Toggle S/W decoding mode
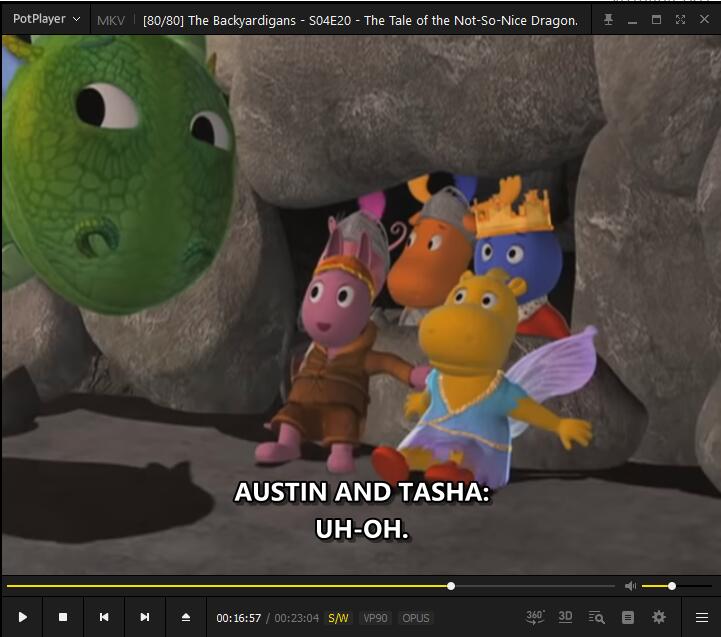Viewport: 721px width, 637px height. (338, 618)
